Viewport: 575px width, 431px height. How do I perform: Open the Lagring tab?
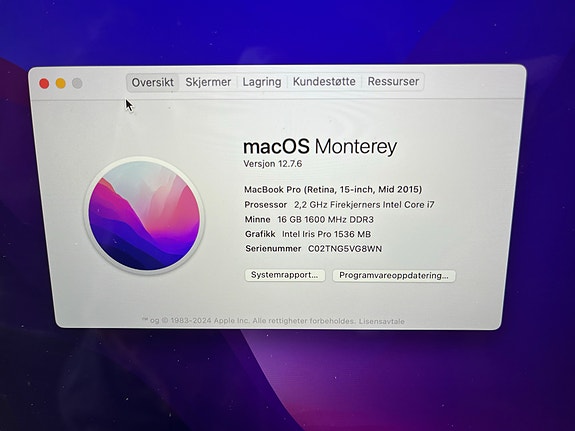click(262, 81)
